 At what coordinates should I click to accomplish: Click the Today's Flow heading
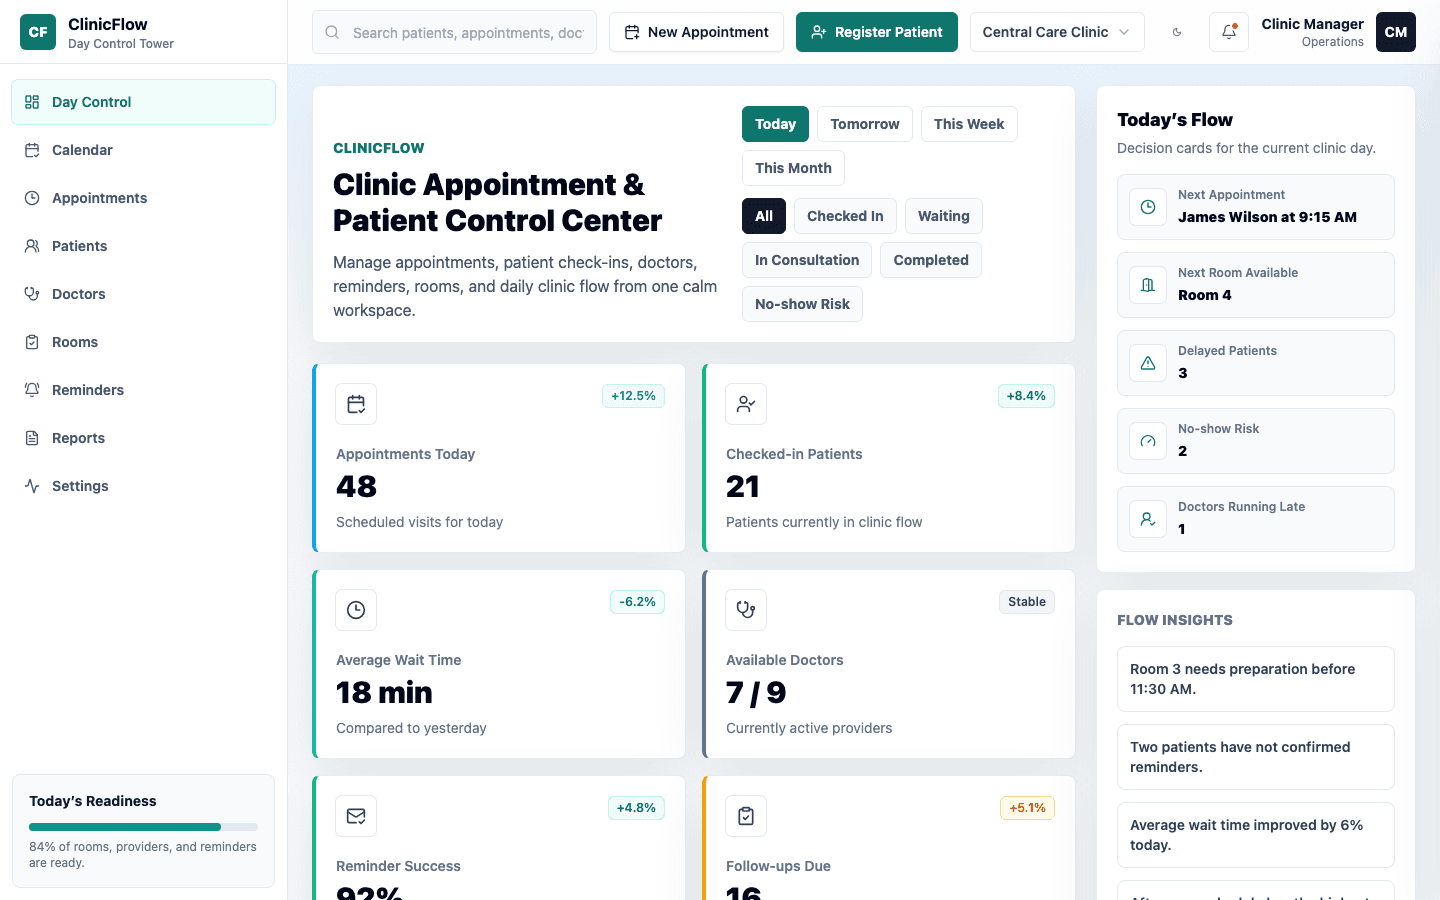(x=1175, y=120)
